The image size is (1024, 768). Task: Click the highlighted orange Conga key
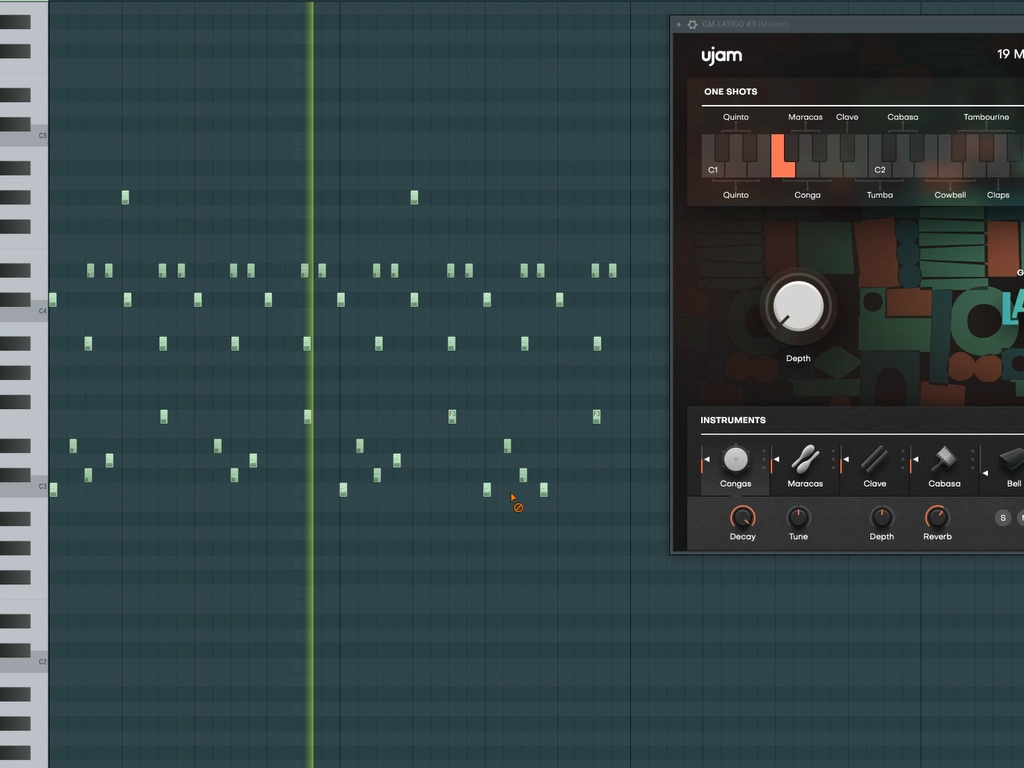(782, 158)
